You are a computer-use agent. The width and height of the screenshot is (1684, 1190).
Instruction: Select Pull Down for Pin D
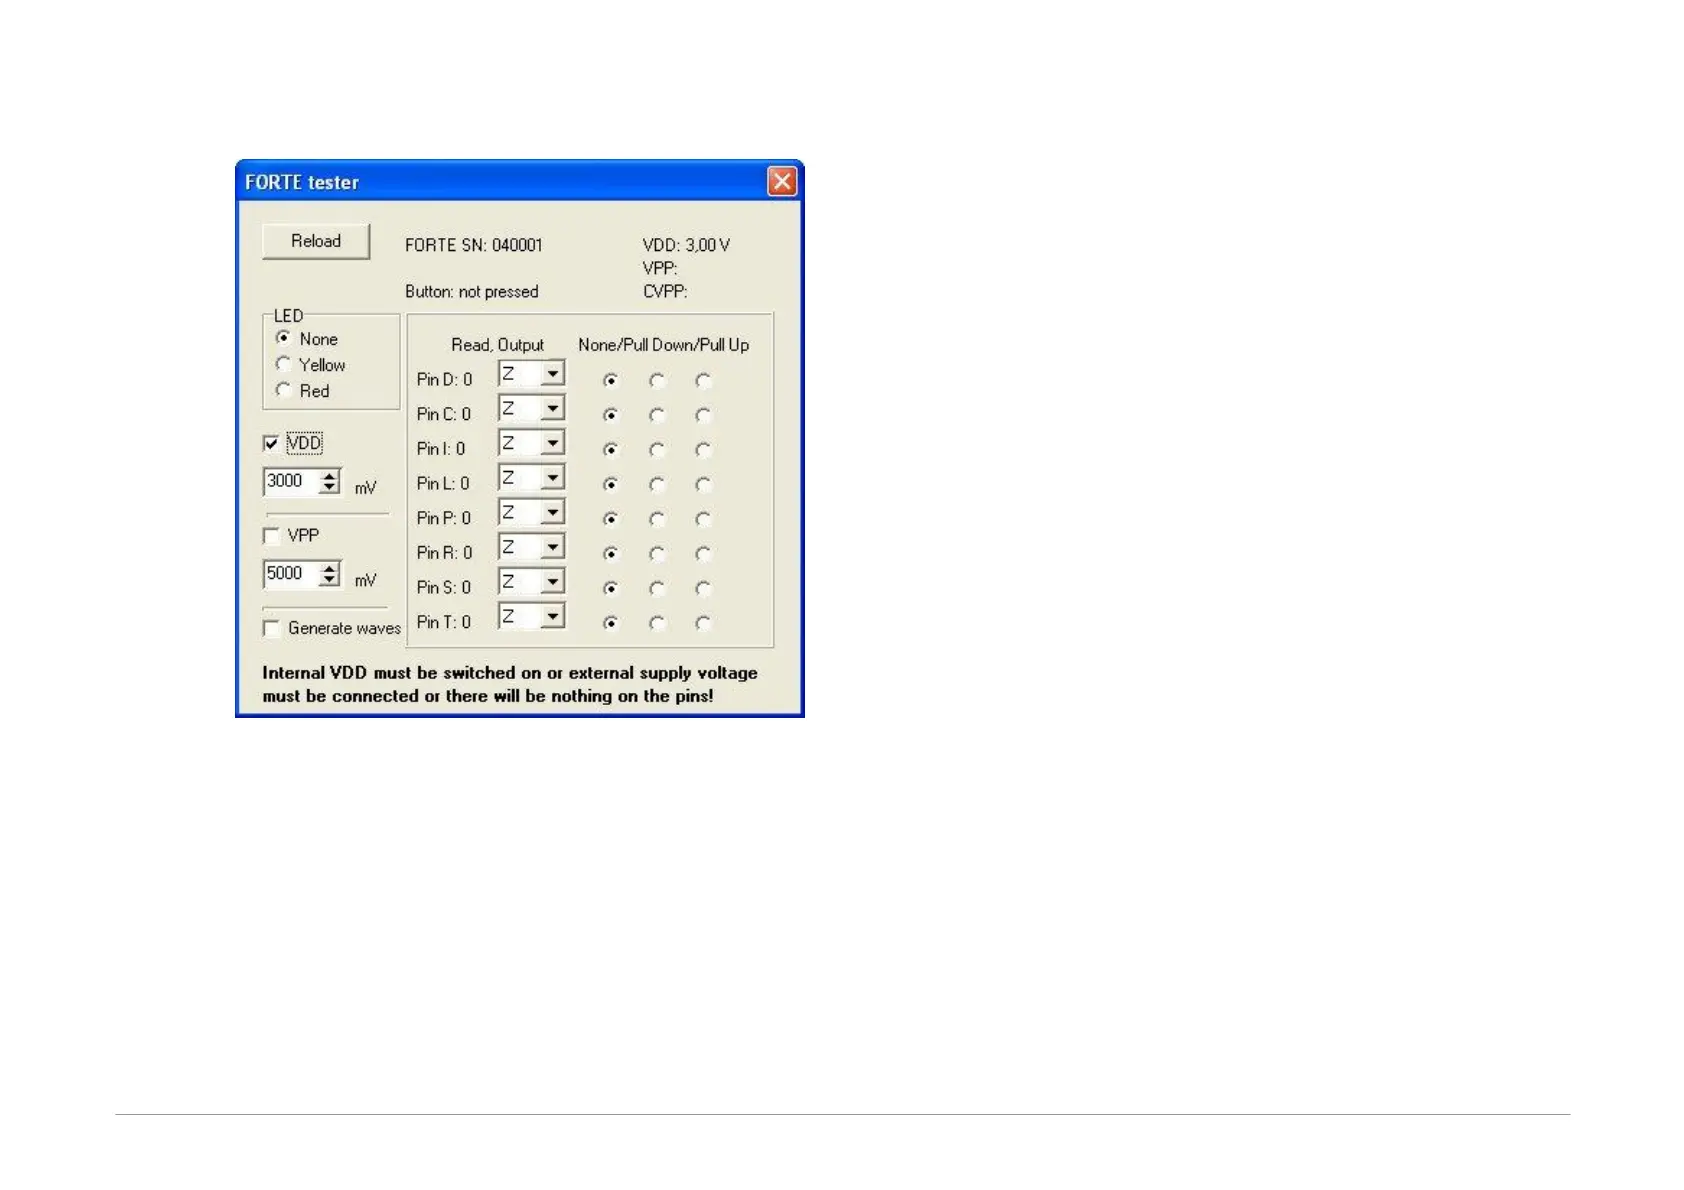[657, 381]
